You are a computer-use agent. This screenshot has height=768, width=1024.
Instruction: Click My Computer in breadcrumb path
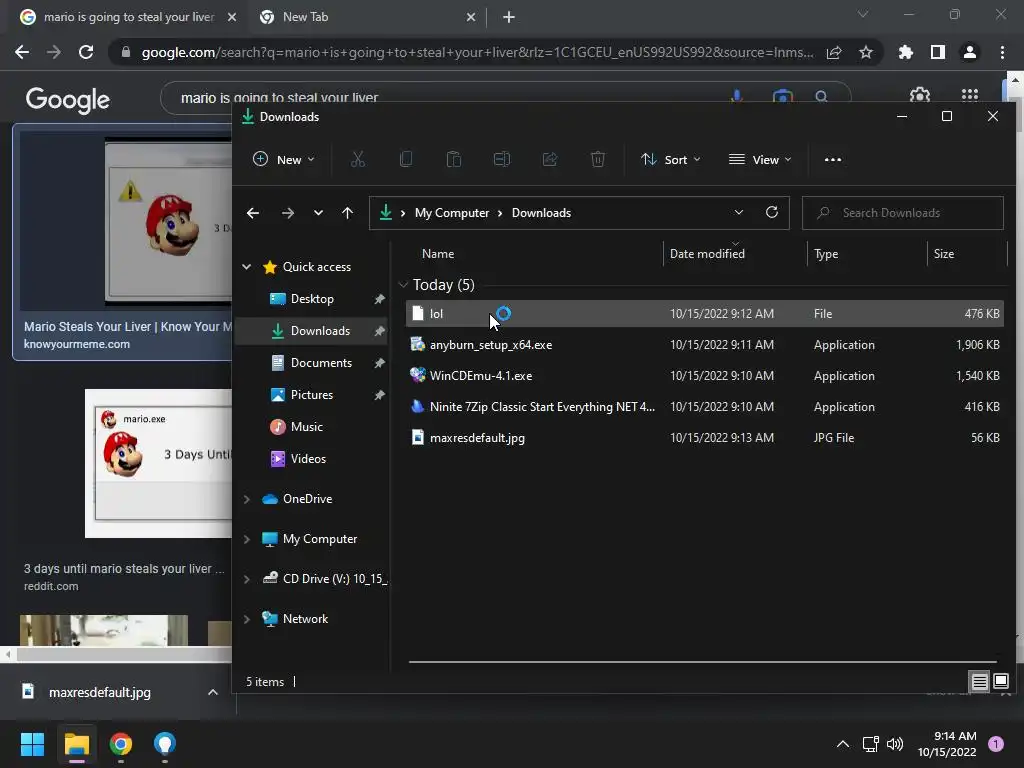click(452, 213)
